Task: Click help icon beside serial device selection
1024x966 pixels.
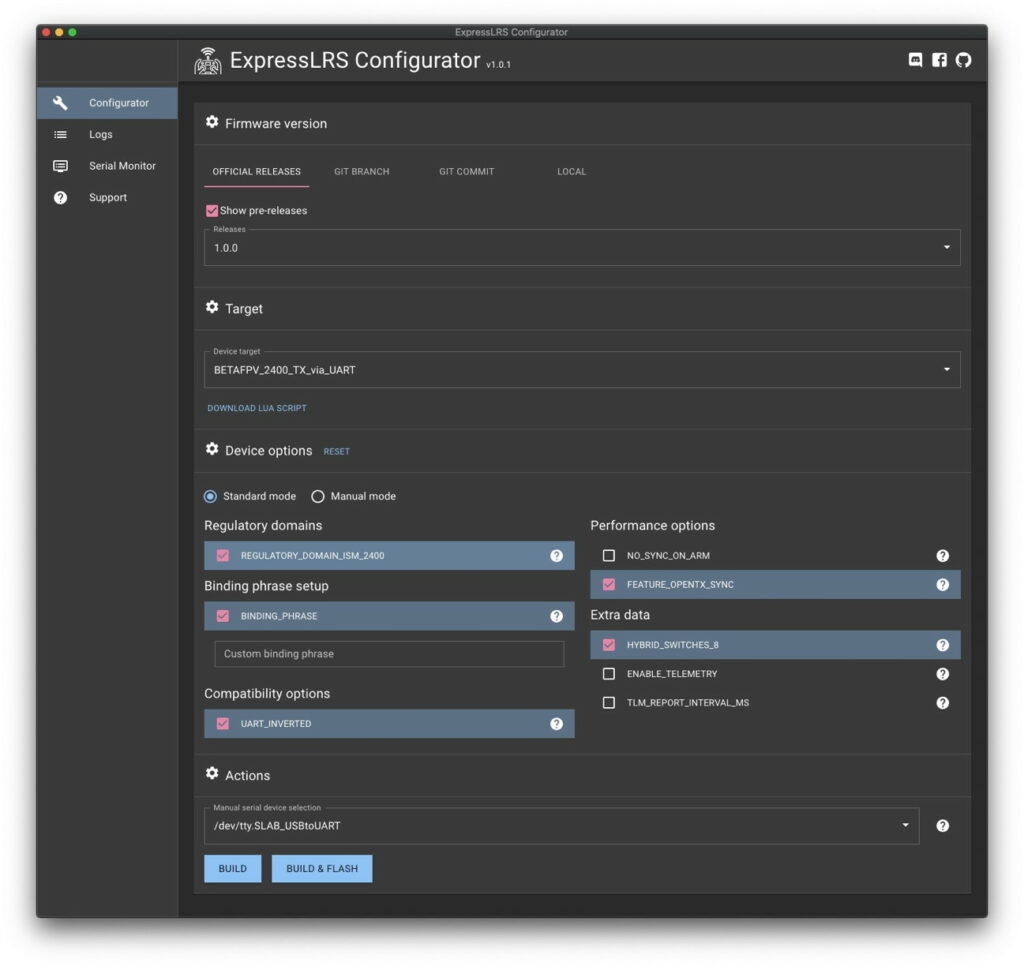Action: tap(942, 826)
